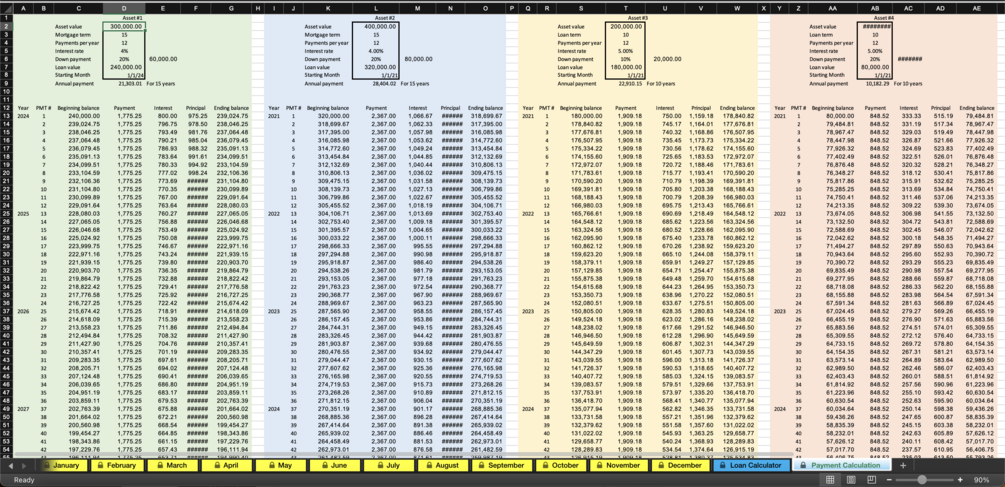Open the May sheet tab
This screenshot has width=1005, height=487.
pos(279,466)
